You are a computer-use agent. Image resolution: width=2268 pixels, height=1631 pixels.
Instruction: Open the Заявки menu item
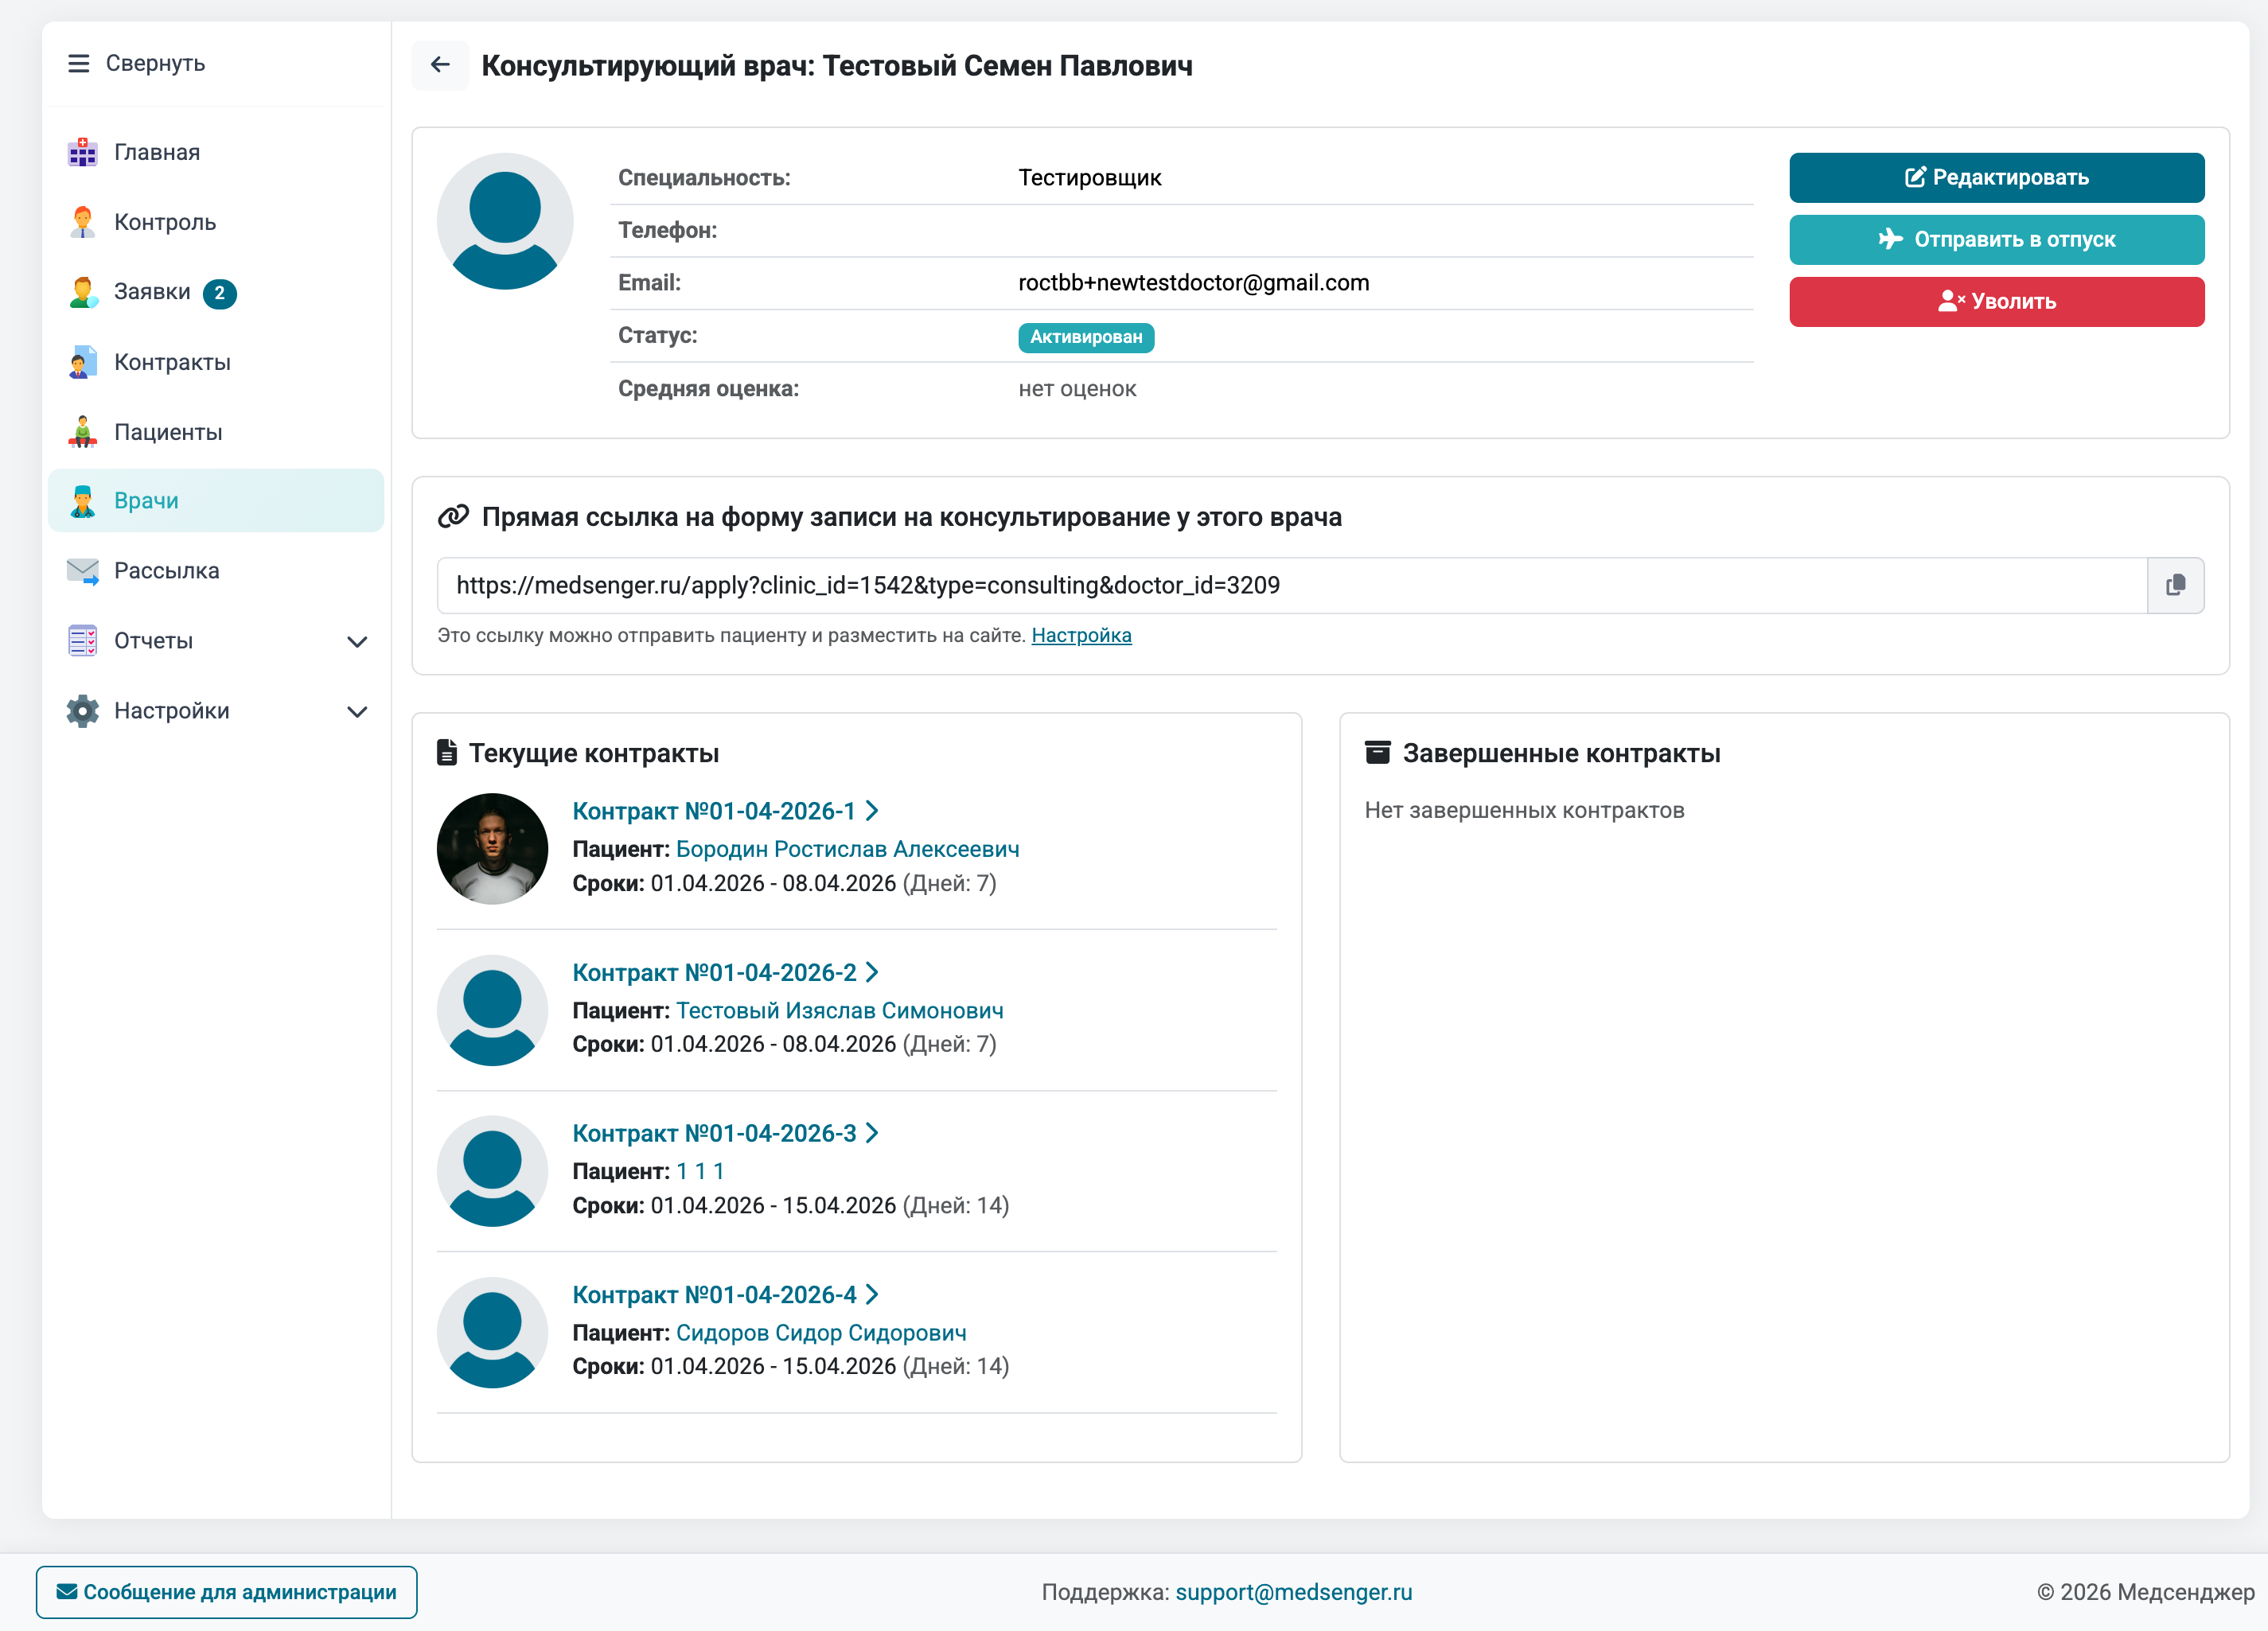(x=216, y=292)
